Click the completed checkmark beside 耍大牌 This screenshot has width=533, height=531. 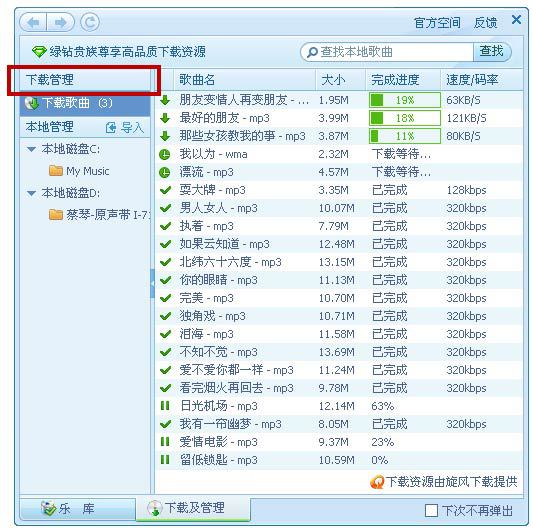tap(166, 190)
